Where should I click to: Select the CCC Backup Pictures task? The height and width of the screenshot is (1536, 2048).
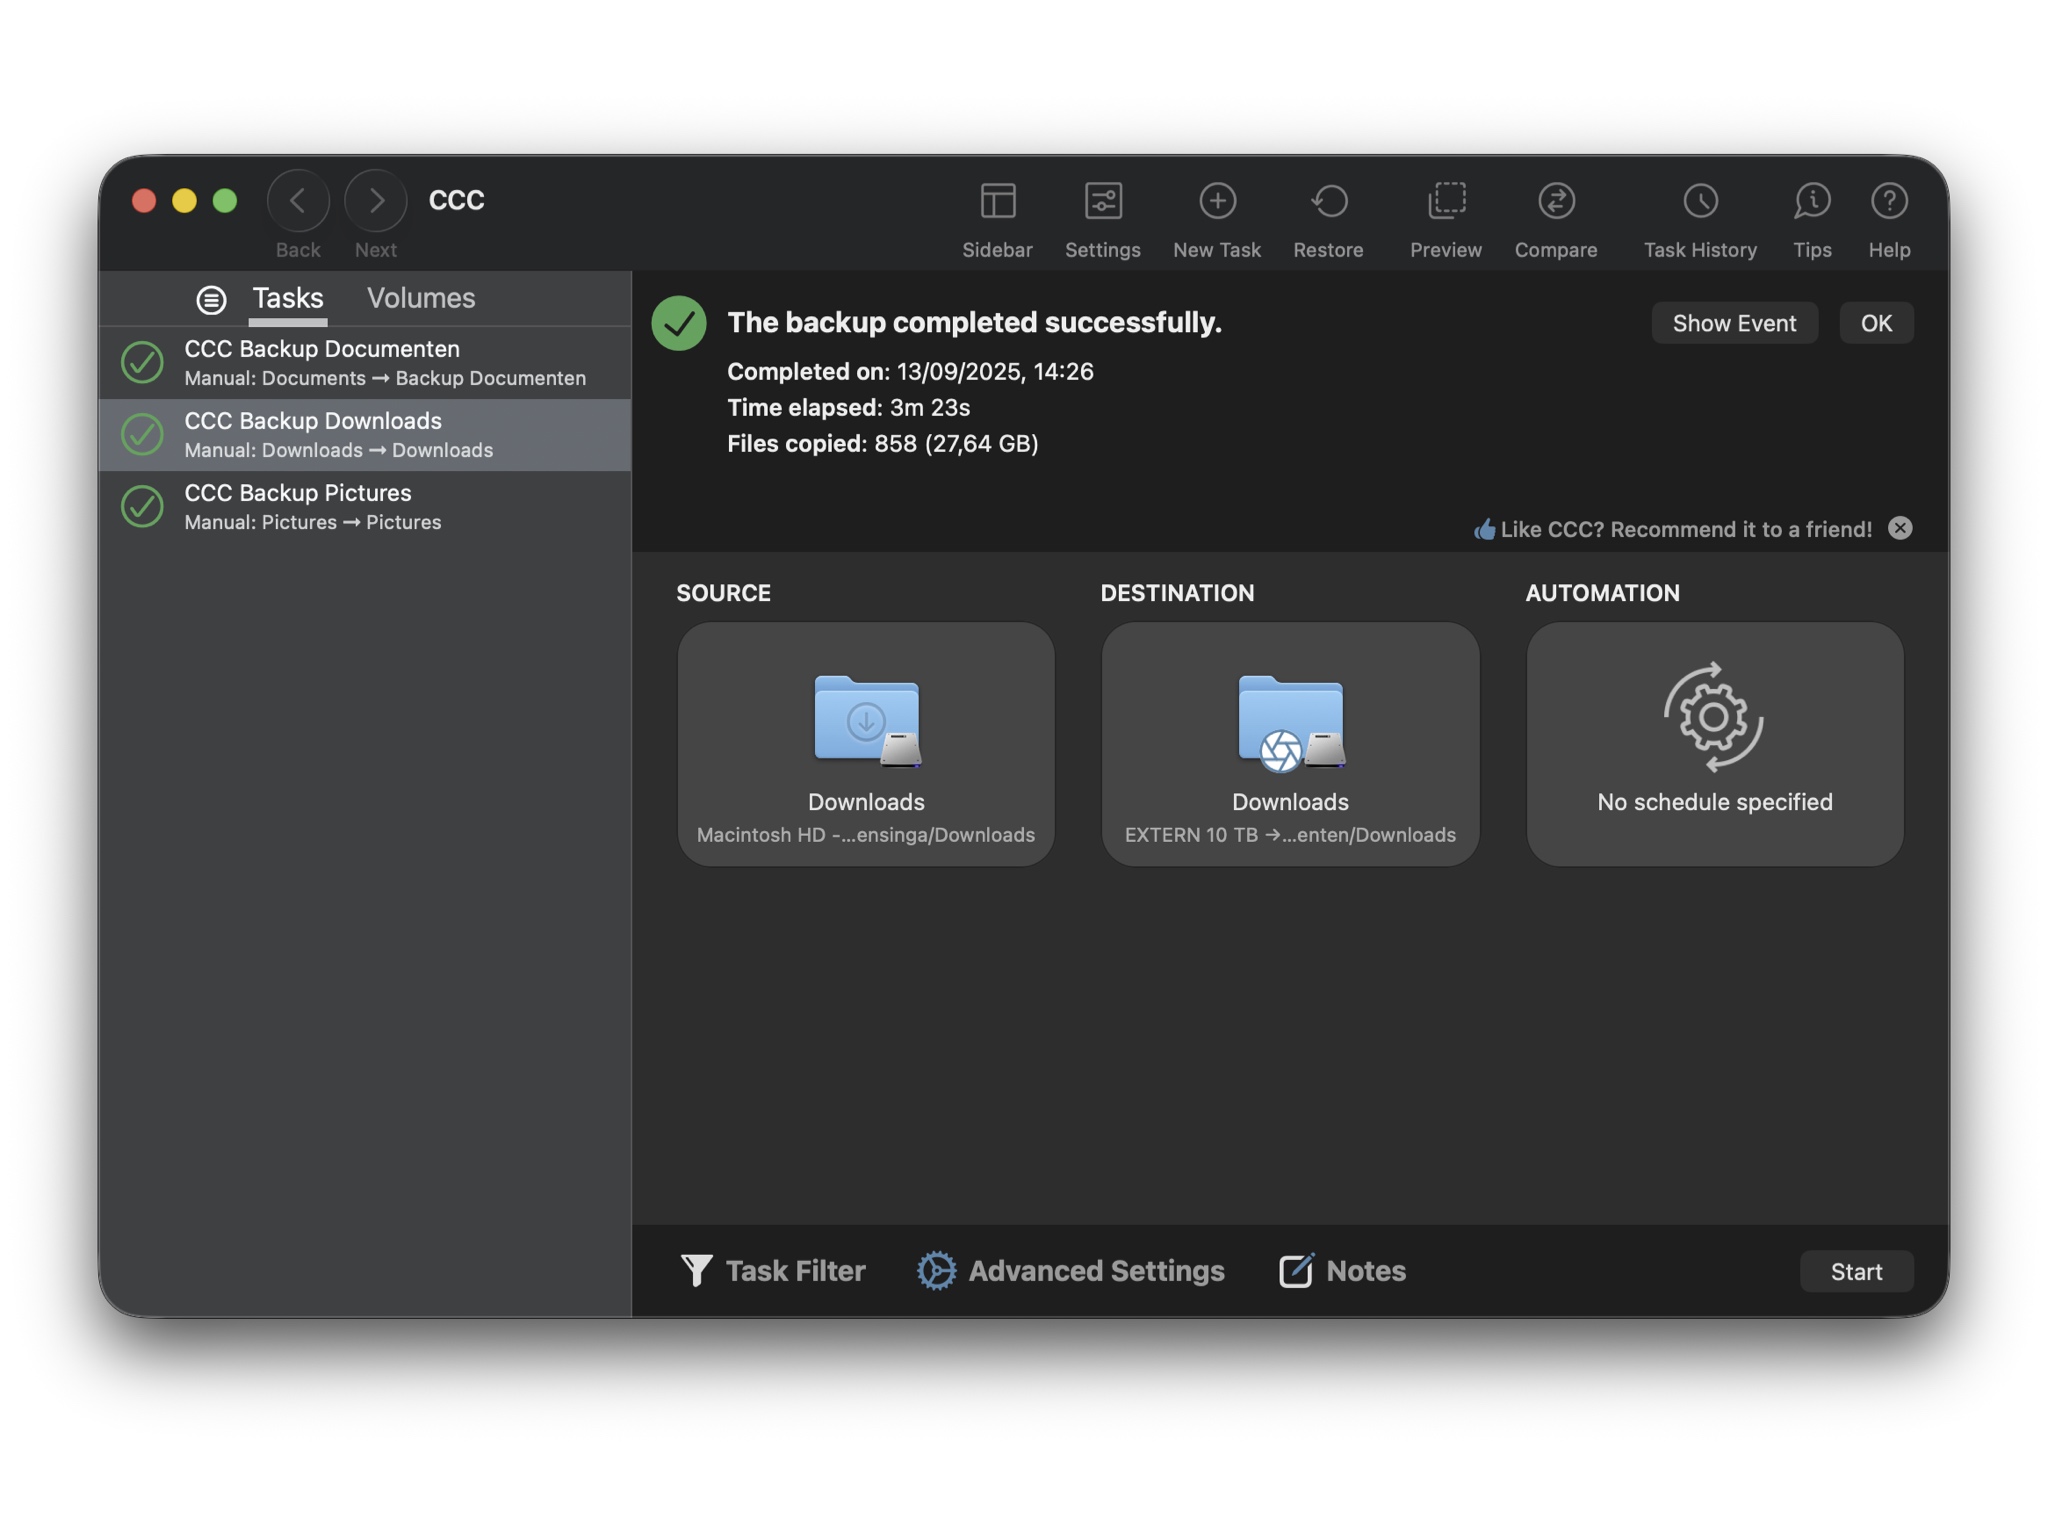365,506
